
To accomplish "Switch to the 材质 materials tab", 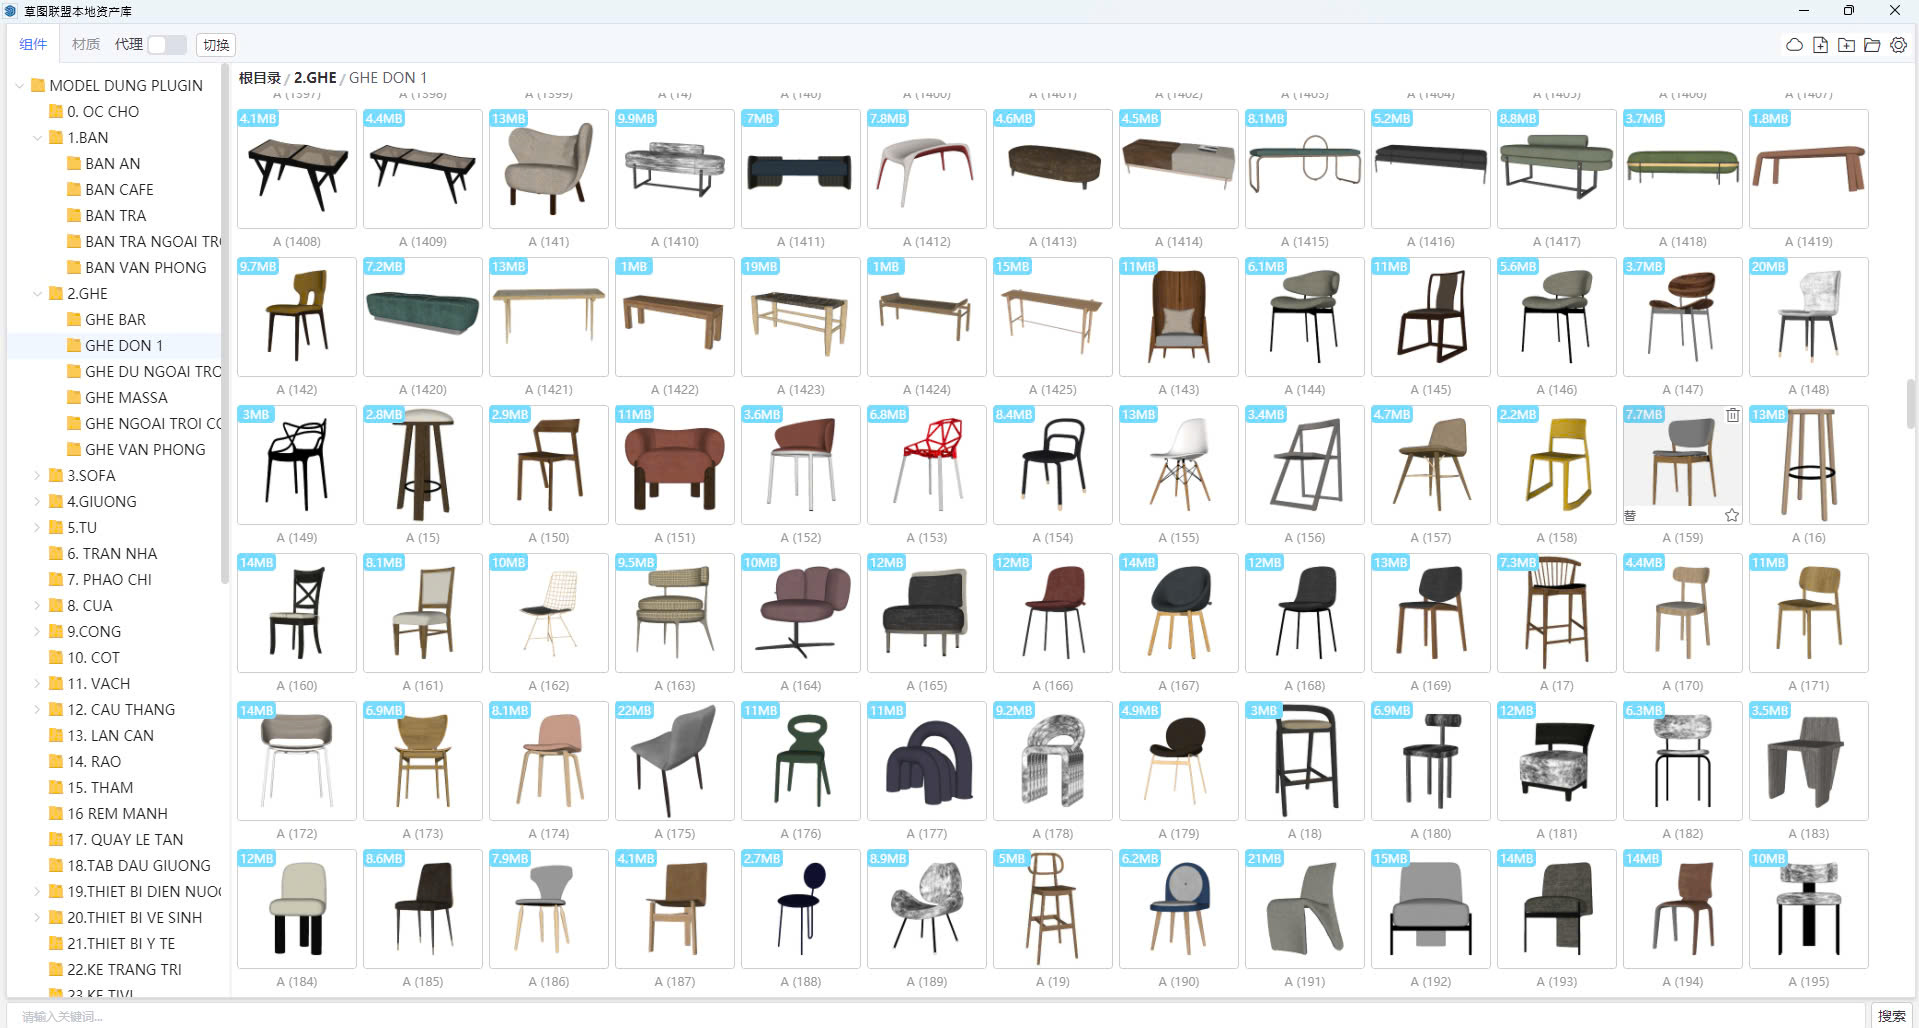I will click(x=86, y=45).
